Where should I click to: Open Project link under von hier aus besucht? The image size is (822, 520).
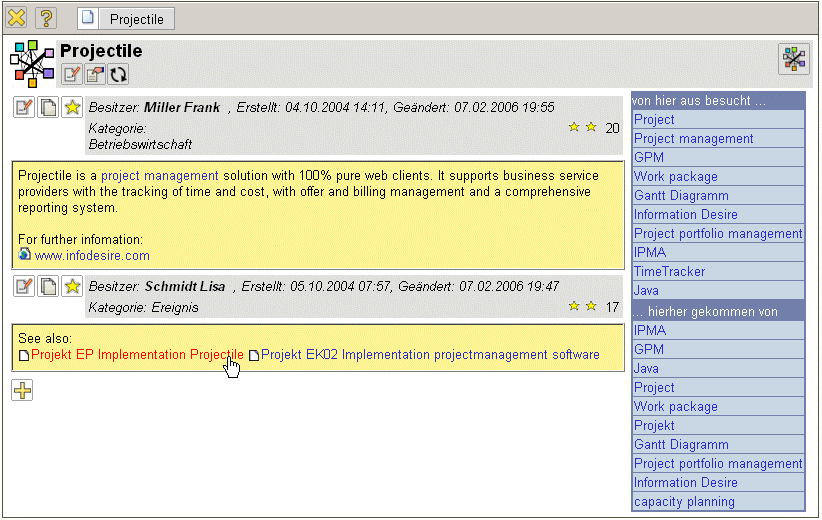(654, 120)
